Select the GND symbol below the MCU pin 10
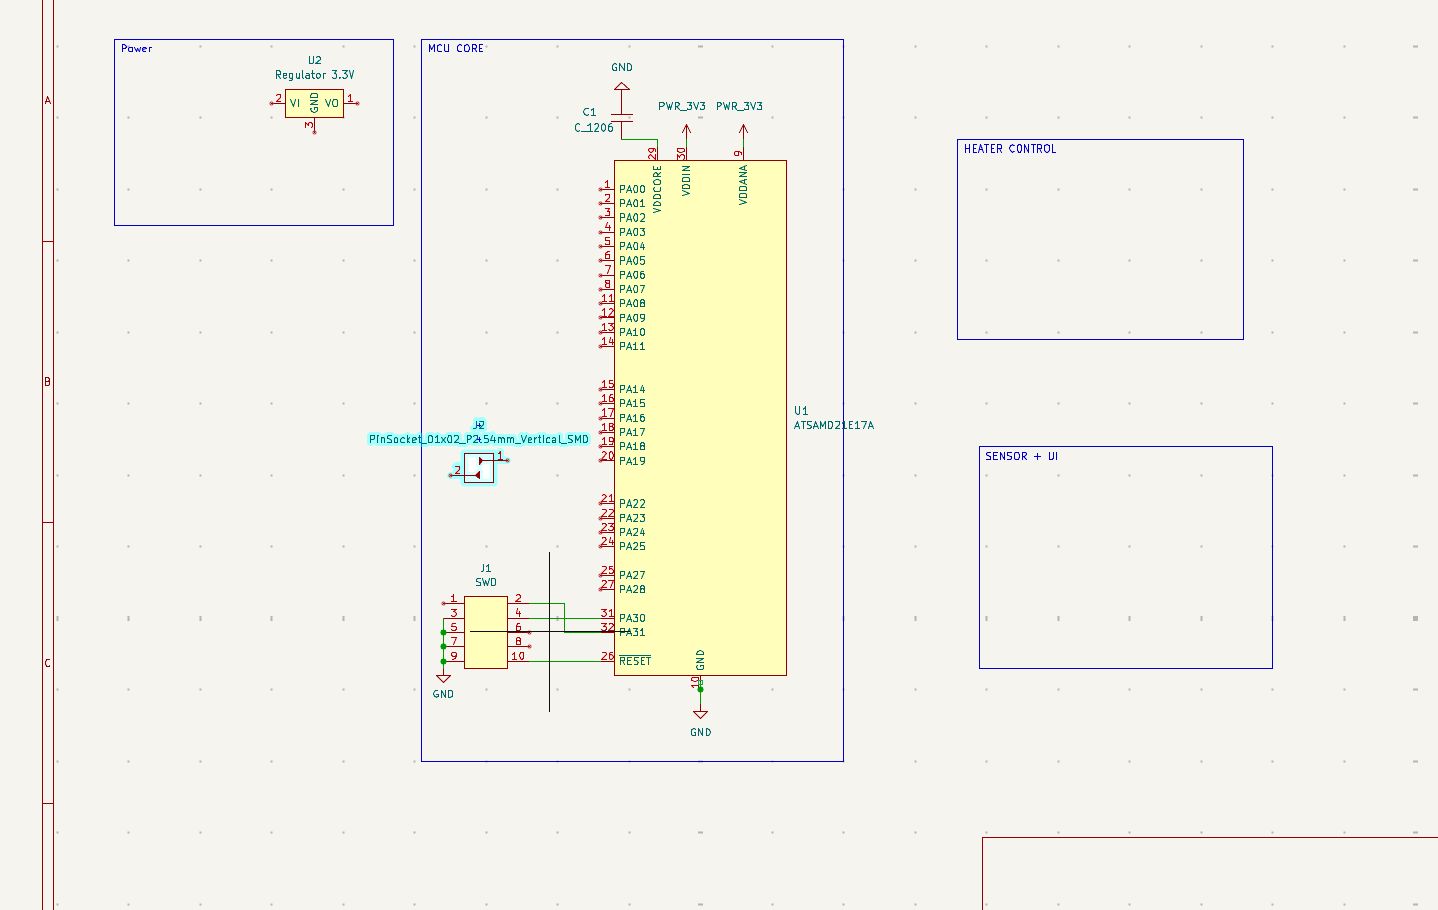Screen dimensions: 1438x910 coord(700,715)
